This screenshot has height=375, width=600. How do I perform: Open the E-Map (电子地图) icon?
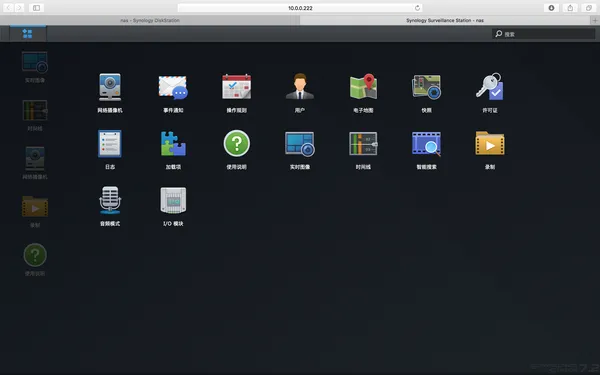point(363,86)
